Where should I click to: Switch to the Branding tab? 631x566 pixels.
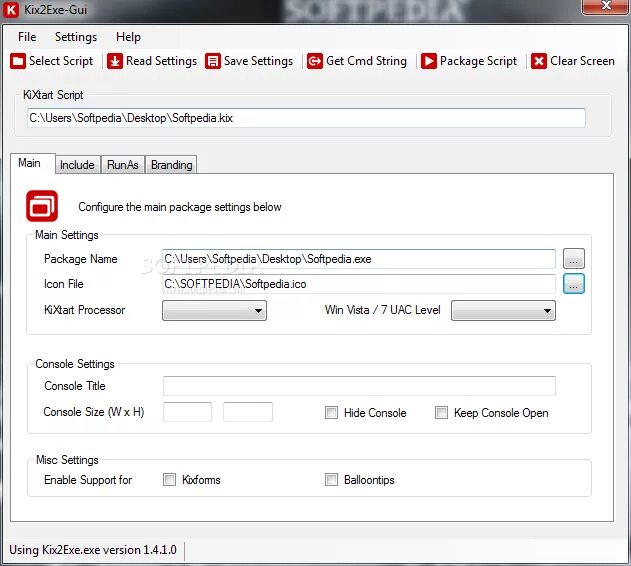(171, 165)
